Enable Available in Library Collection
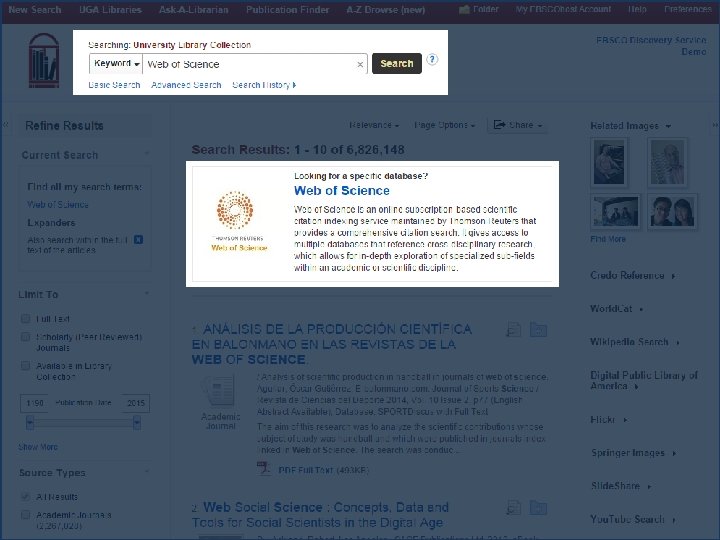This screenshot has height=540, width=720. click(26, 366)
